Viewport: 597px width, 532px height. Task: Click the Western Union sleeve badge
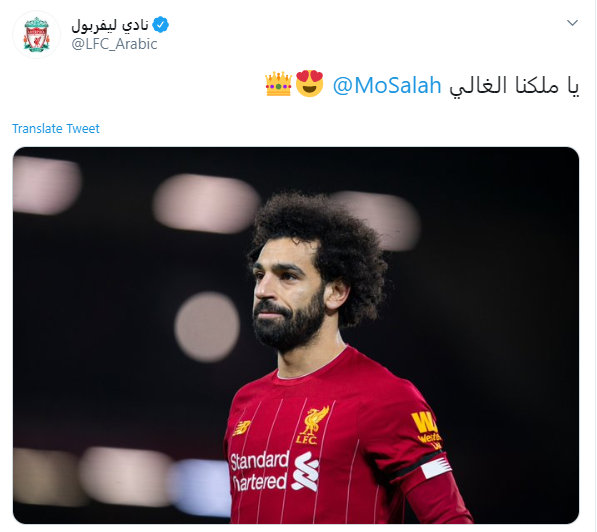(427, 430)
